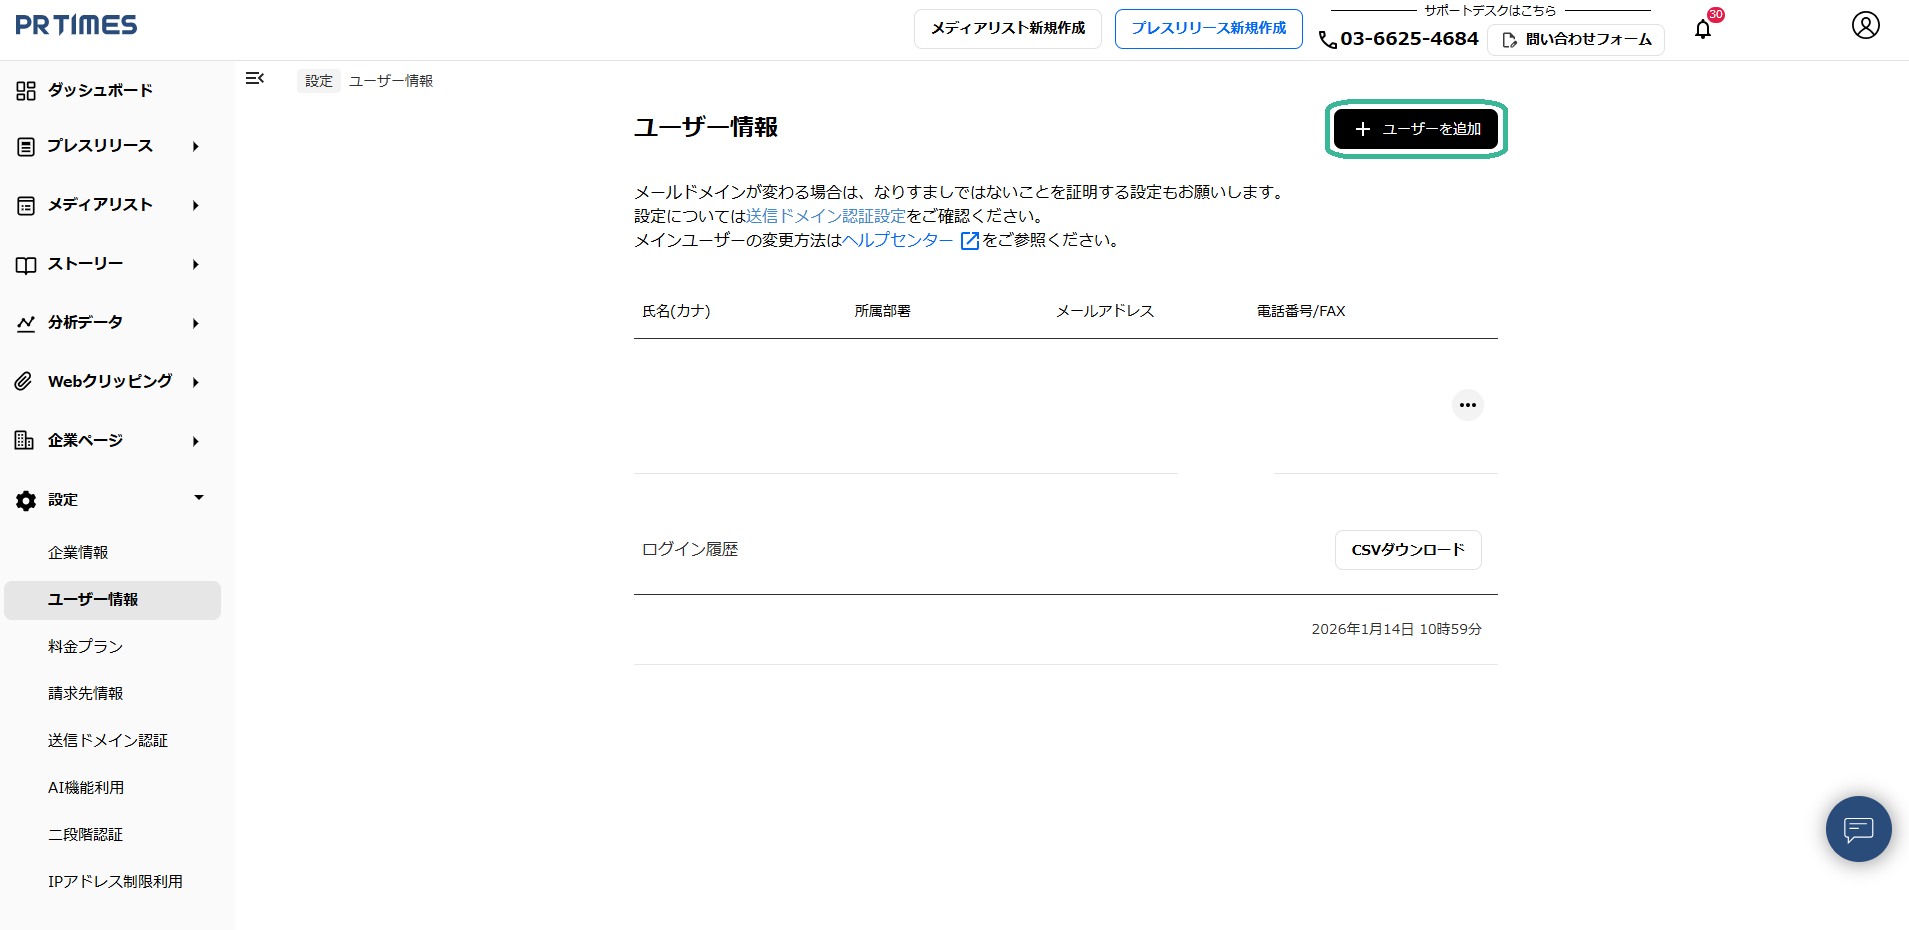1909x930 pixels.
Task: Collapse the left navigation sidebar
Action: [255, 78]
